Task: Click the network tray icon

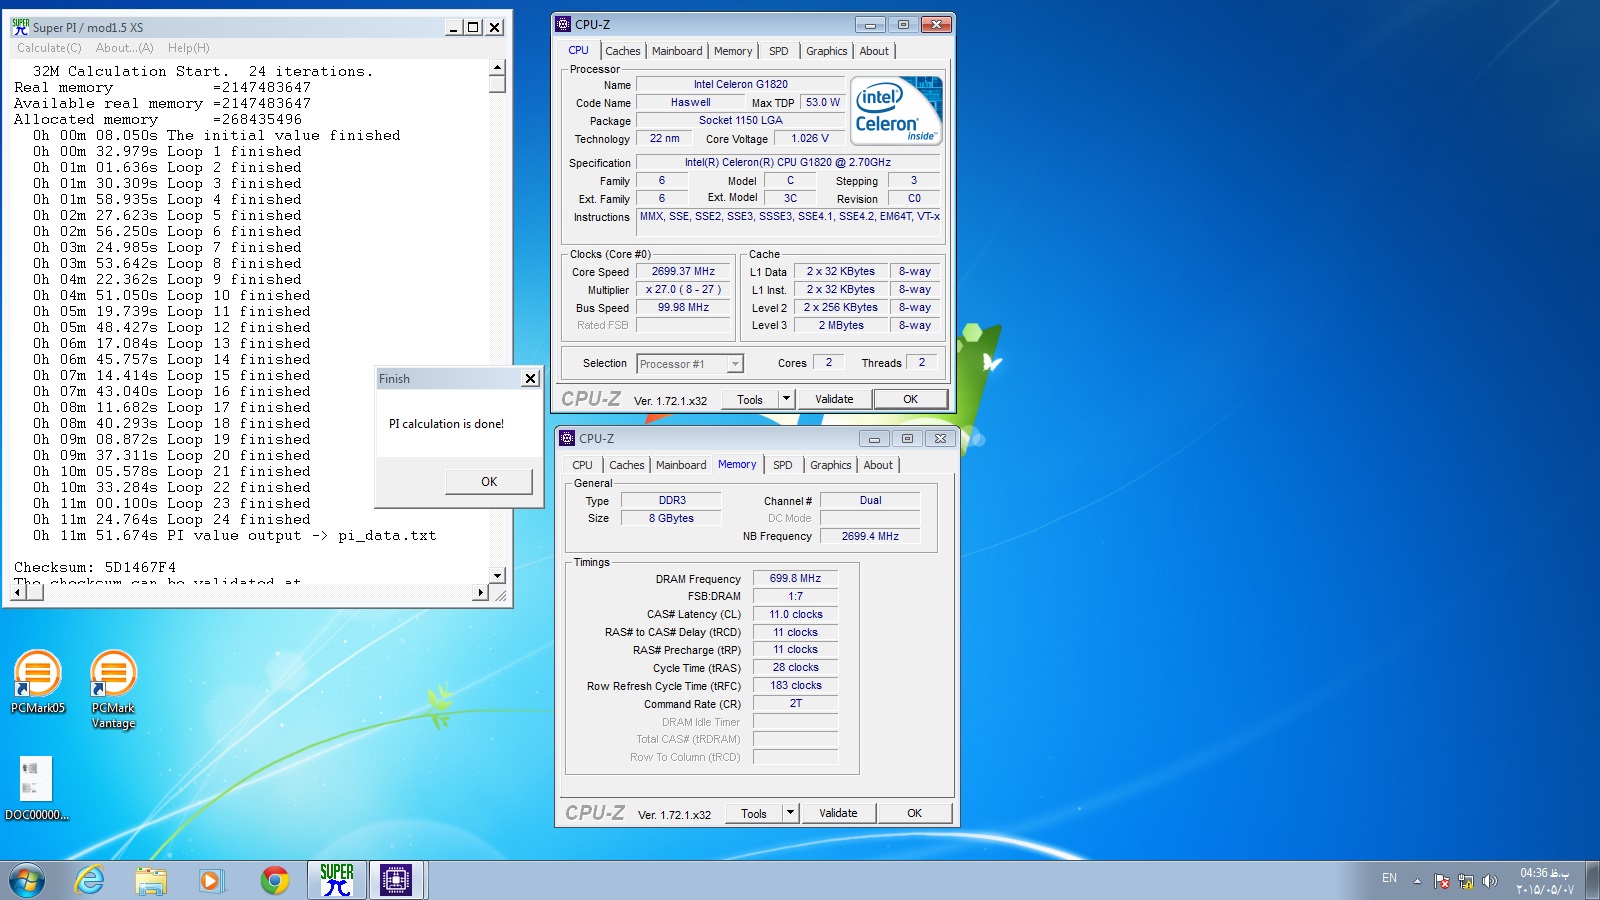Action: [x=1466, y=881]
